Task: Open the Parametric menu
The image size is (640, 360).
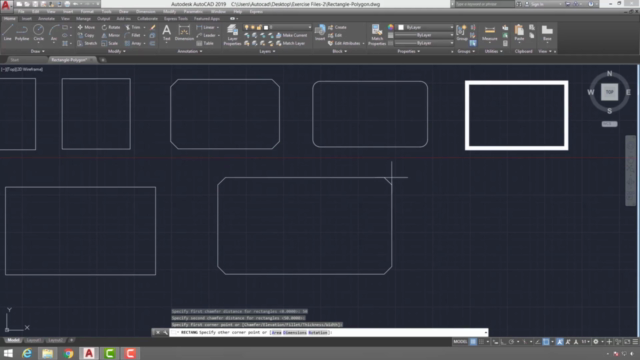Action: pos(193,11)
